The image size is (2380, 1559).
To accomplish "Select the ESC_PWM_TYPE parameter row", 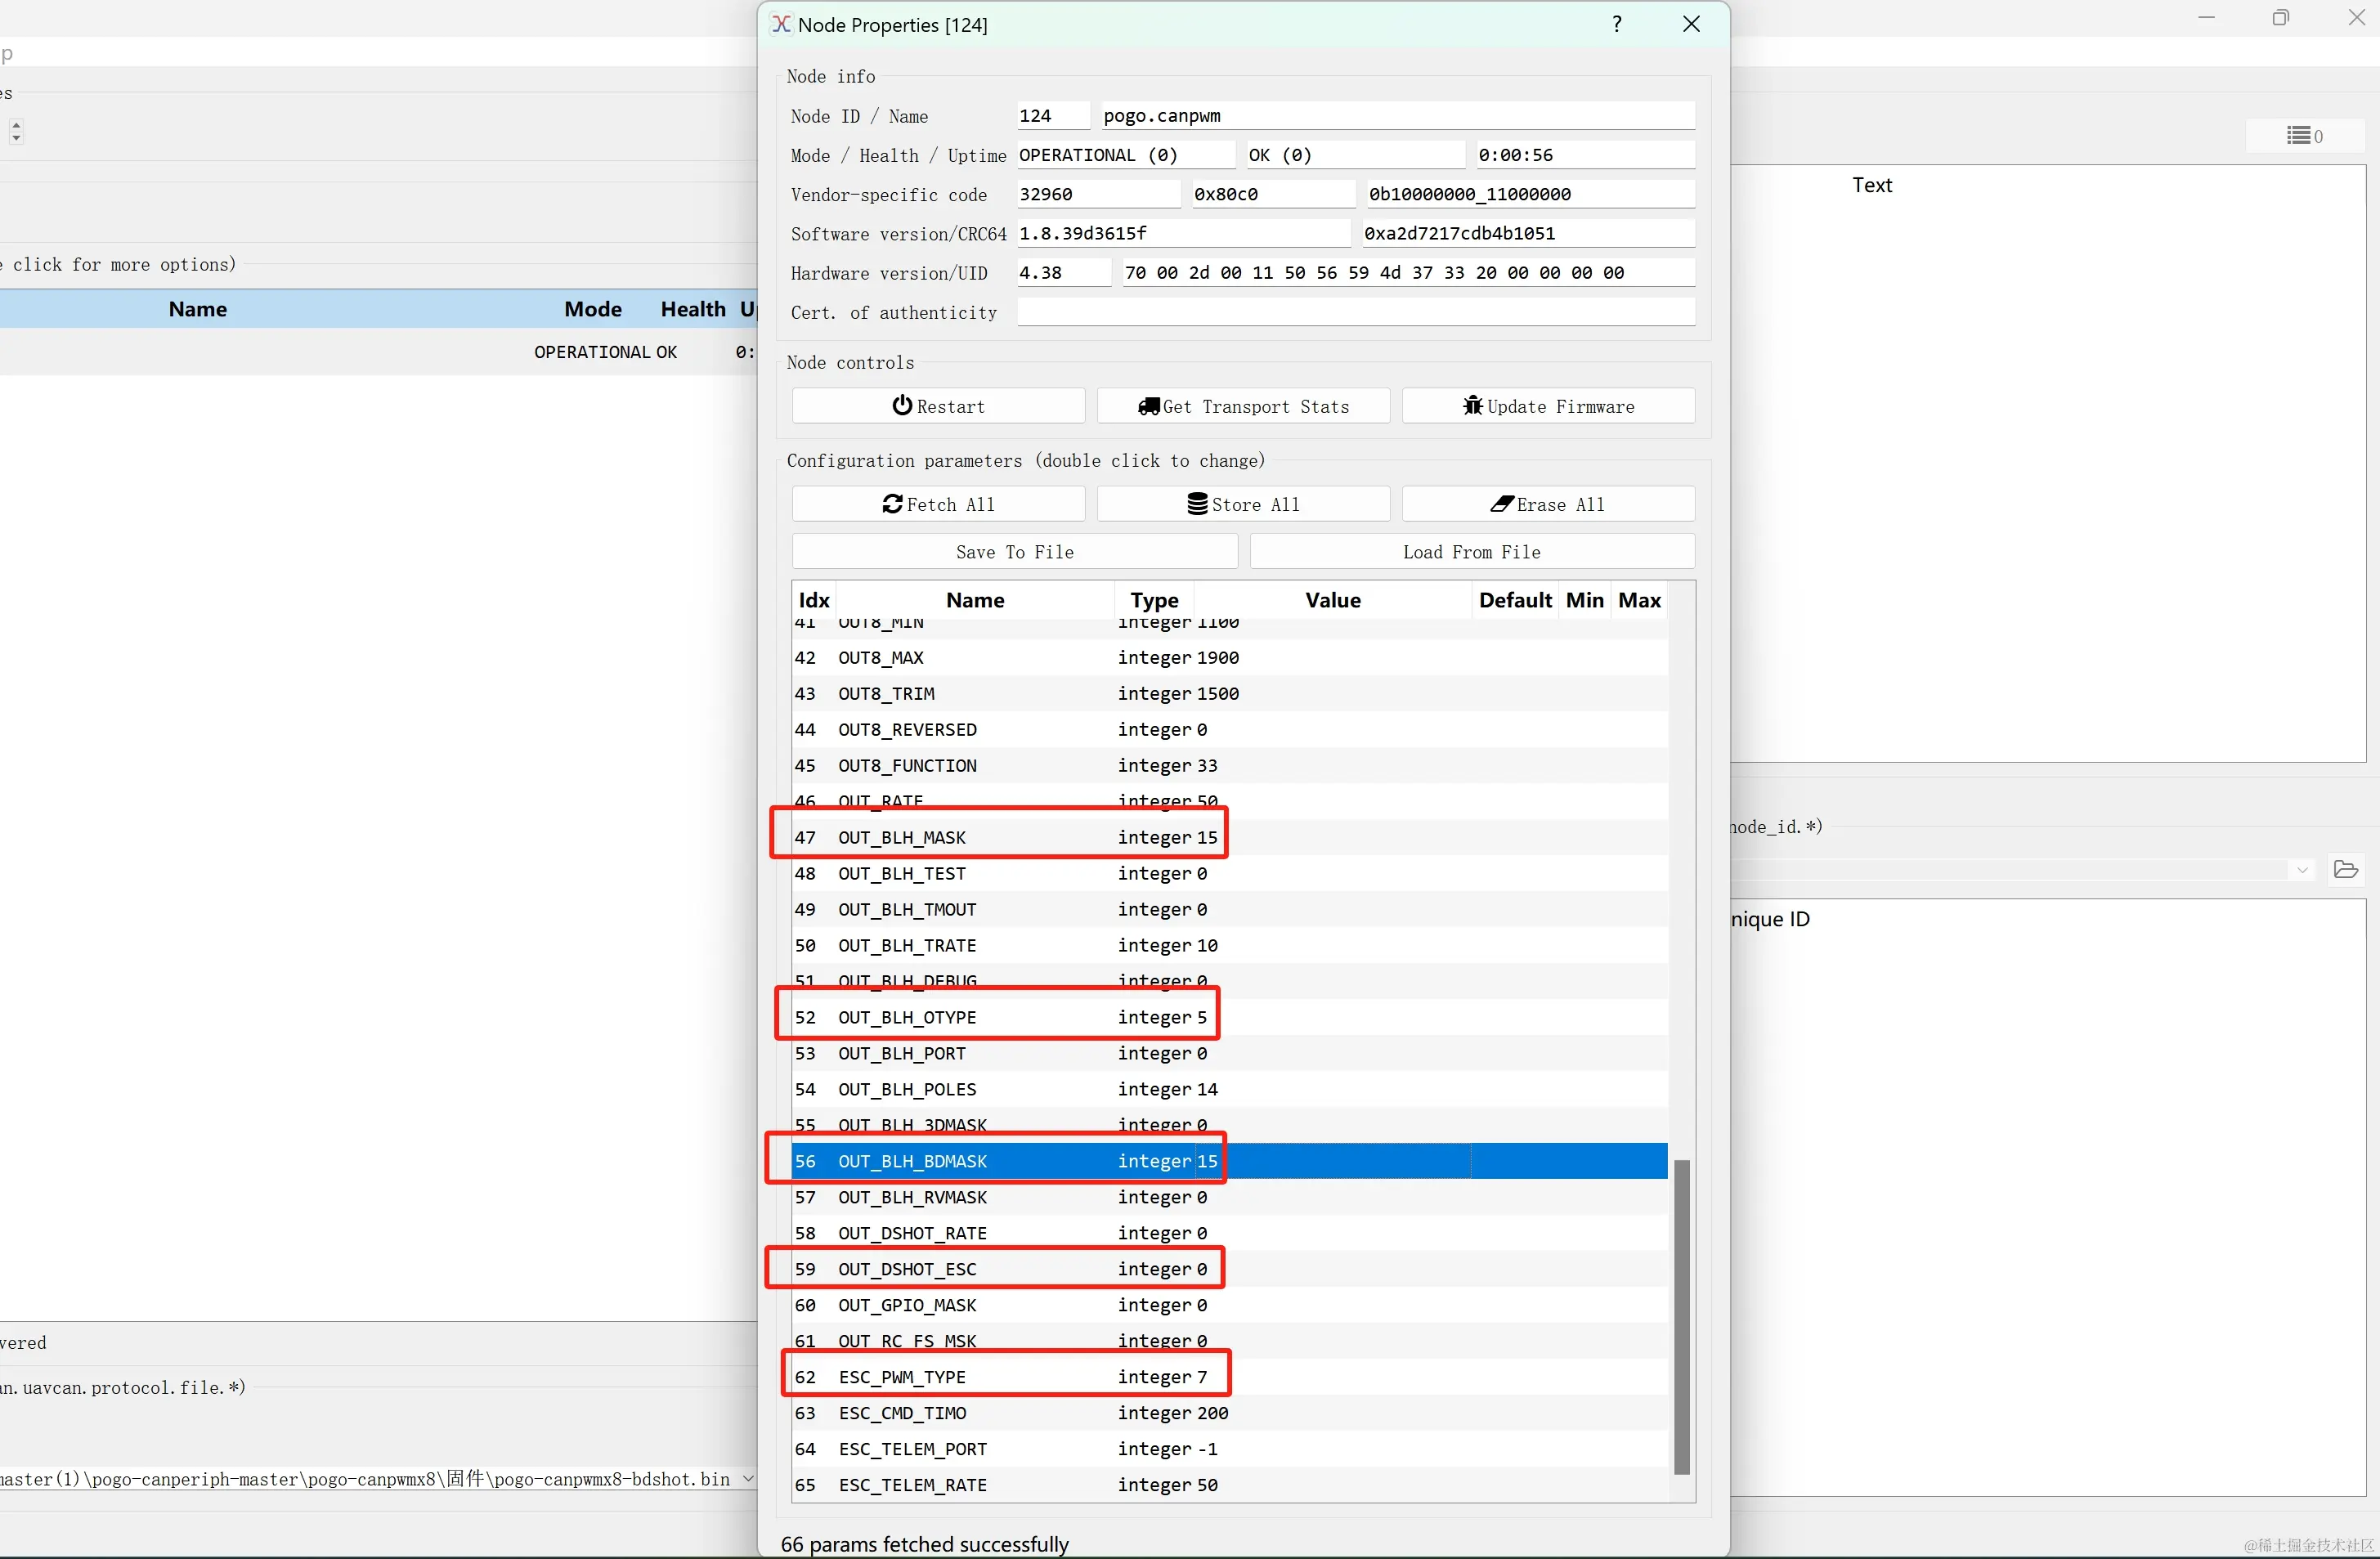I will point(1000,1377).
